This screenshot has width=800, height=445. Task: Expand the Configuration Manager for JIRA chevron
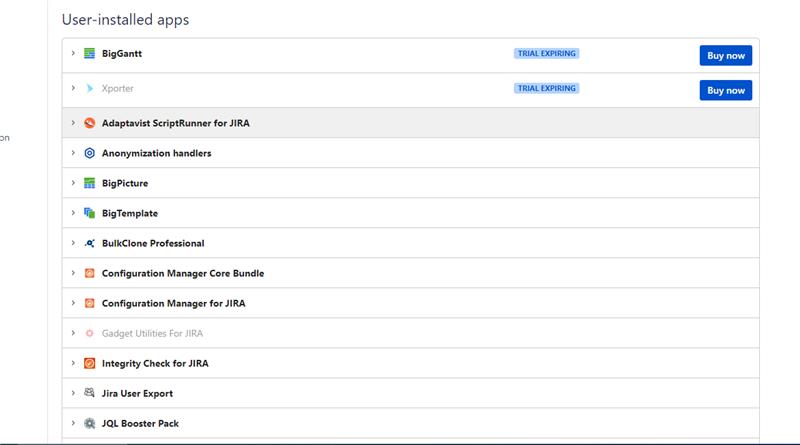(73, 303)
